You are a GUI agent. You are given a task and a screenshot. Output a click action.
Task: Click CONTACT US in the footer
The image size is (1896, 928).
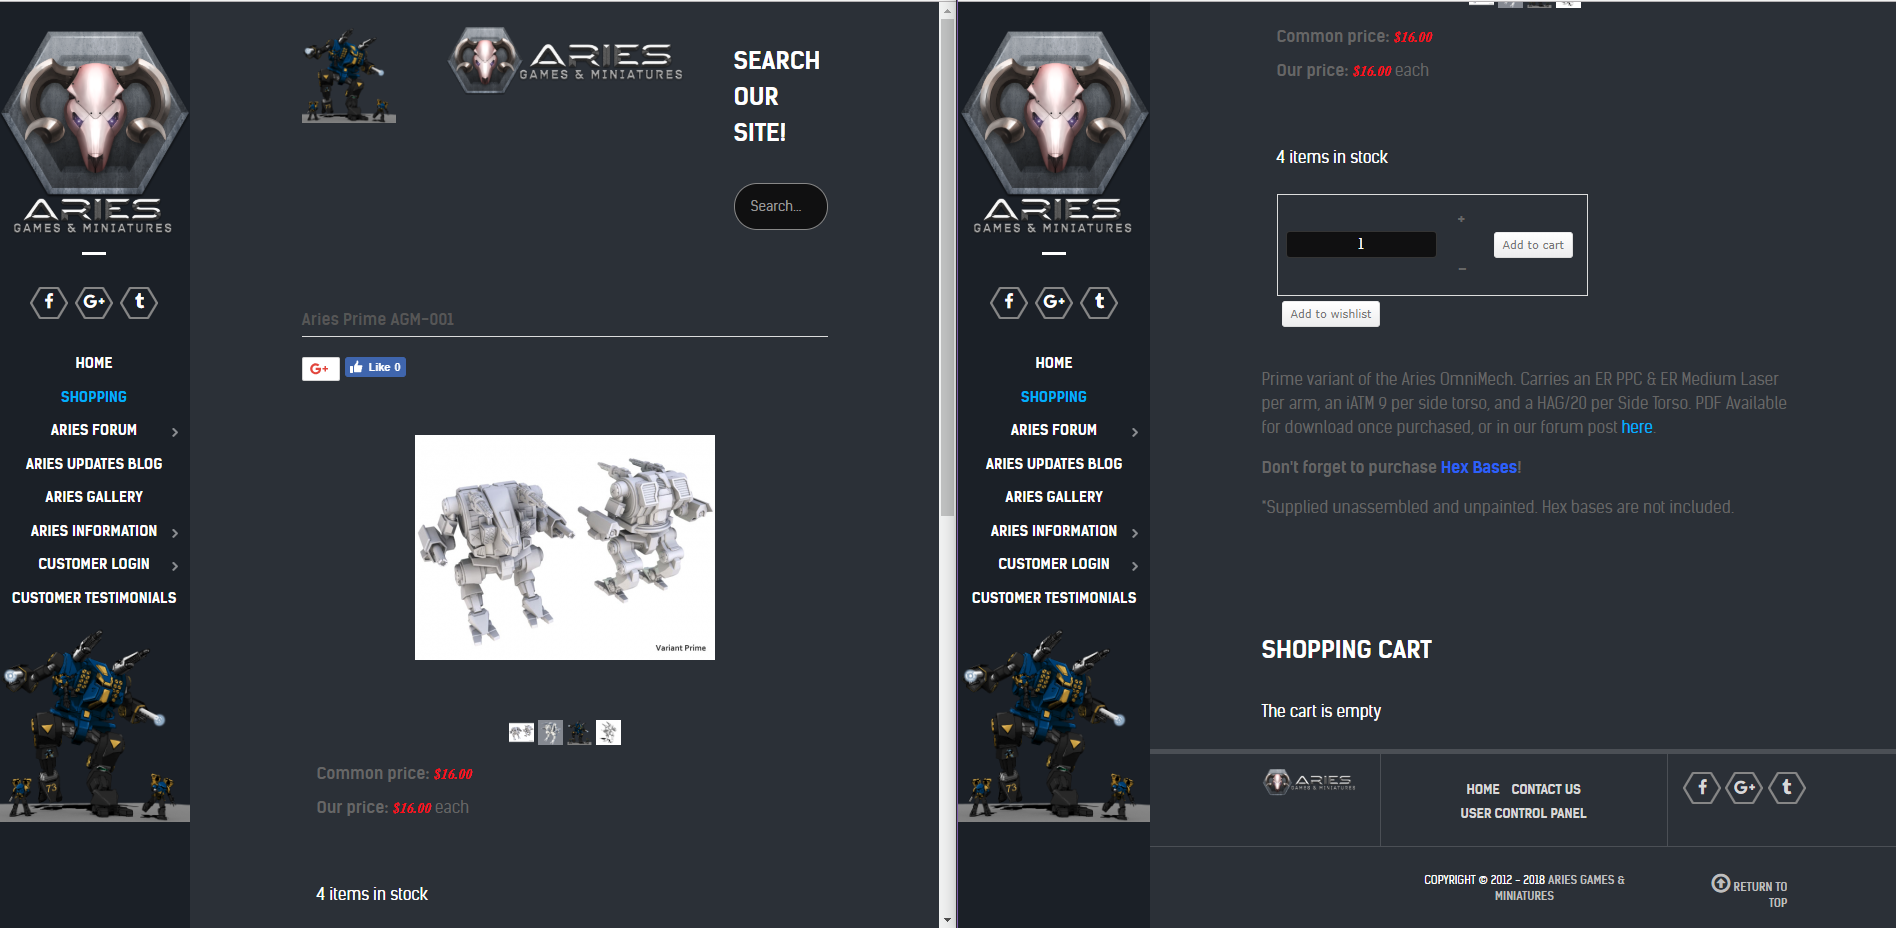1546,789
